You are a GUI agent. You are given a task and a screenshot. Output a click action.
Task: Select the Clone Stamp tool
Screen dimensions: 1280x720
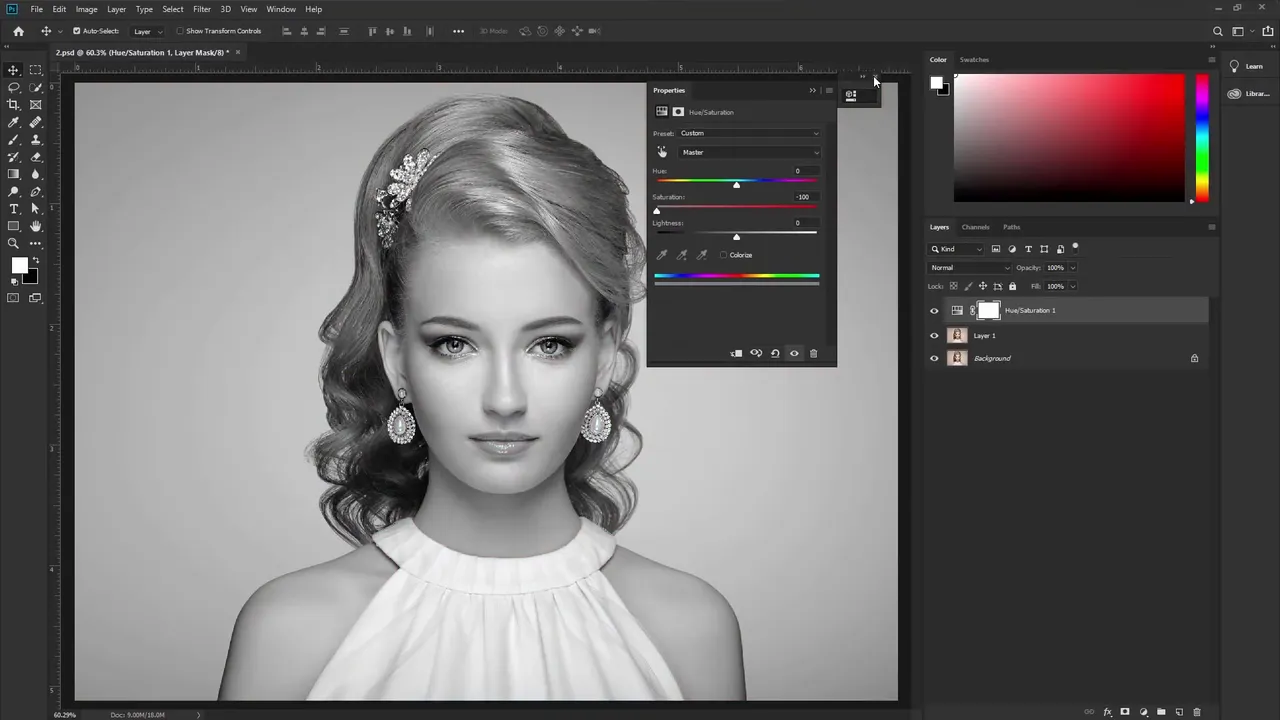click(x=36, y=140)
